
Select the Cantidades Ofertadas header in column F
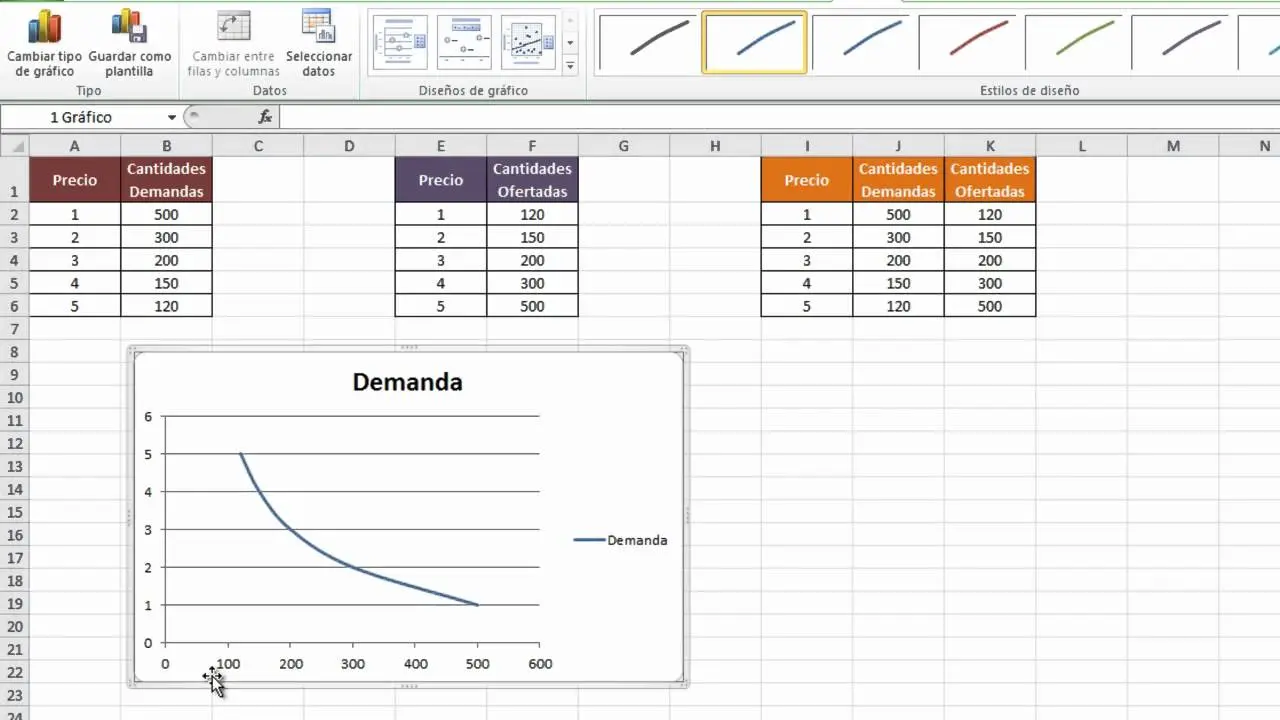[x=532, y=180]
